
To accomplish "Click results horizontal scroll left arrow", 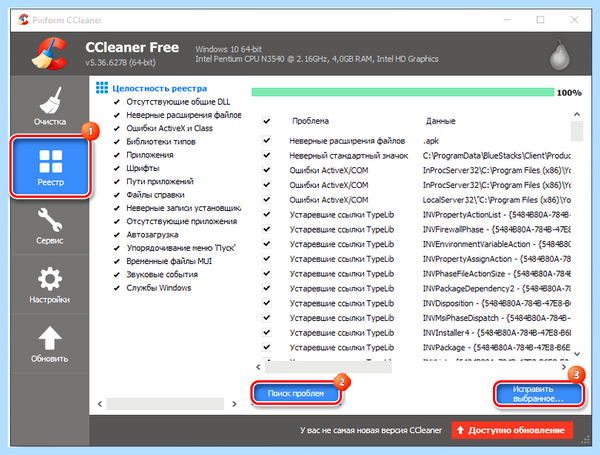I will click(x=258, y=367).
